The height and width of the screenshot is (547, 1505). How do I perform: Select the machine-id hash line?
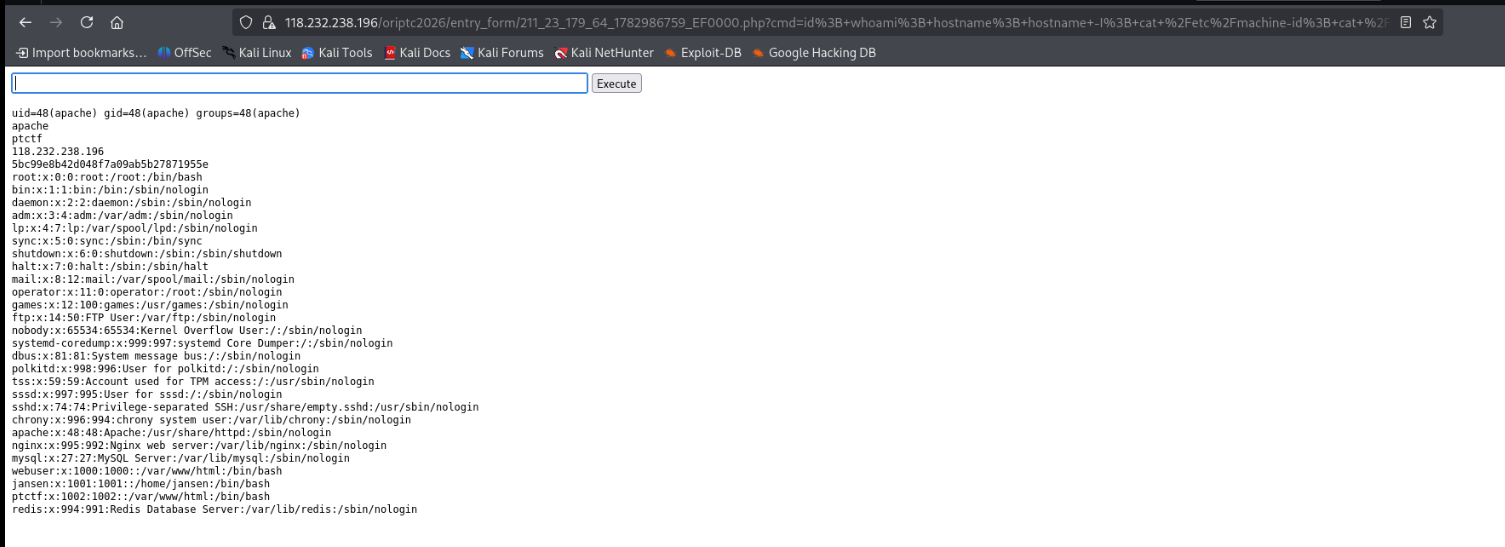click(x=110, y=164)
